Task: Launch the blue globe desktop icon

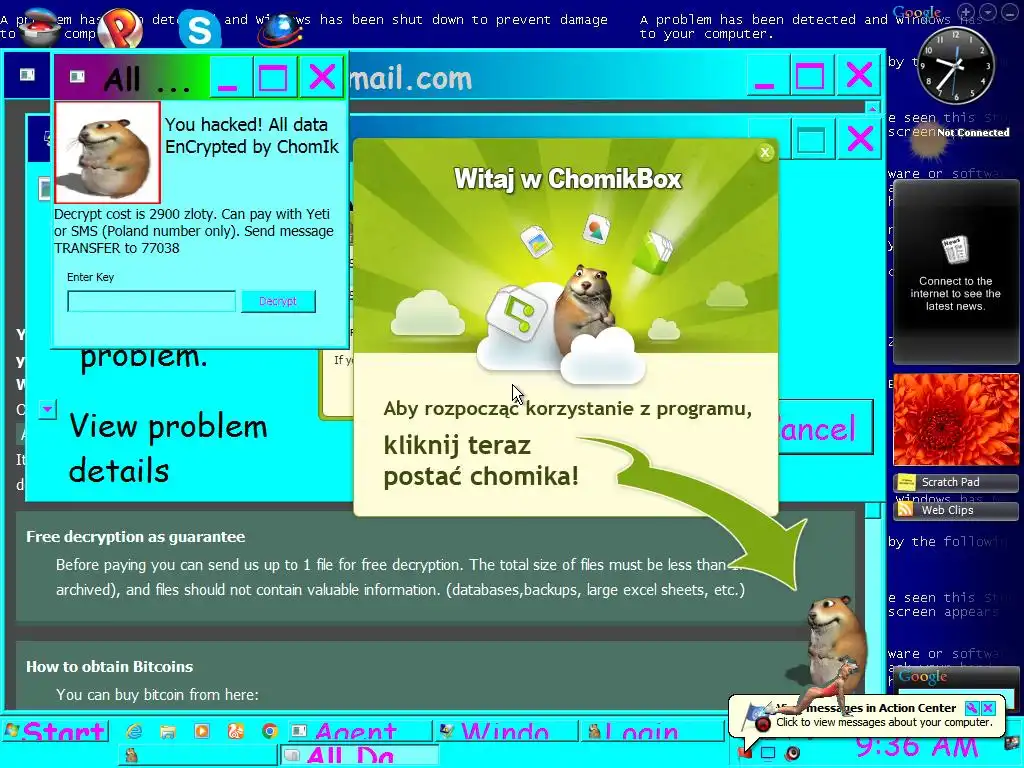Action: click(280, 29)
